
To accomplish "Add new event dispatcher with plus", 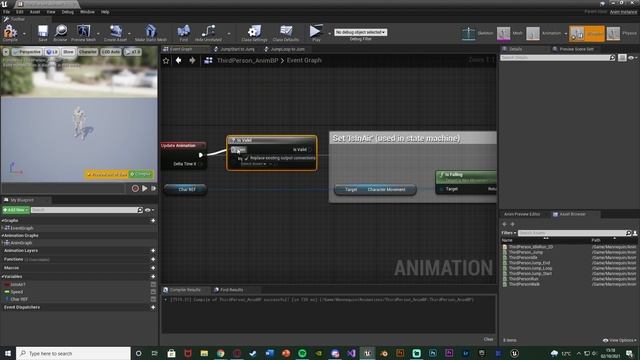I will (153, 307).
